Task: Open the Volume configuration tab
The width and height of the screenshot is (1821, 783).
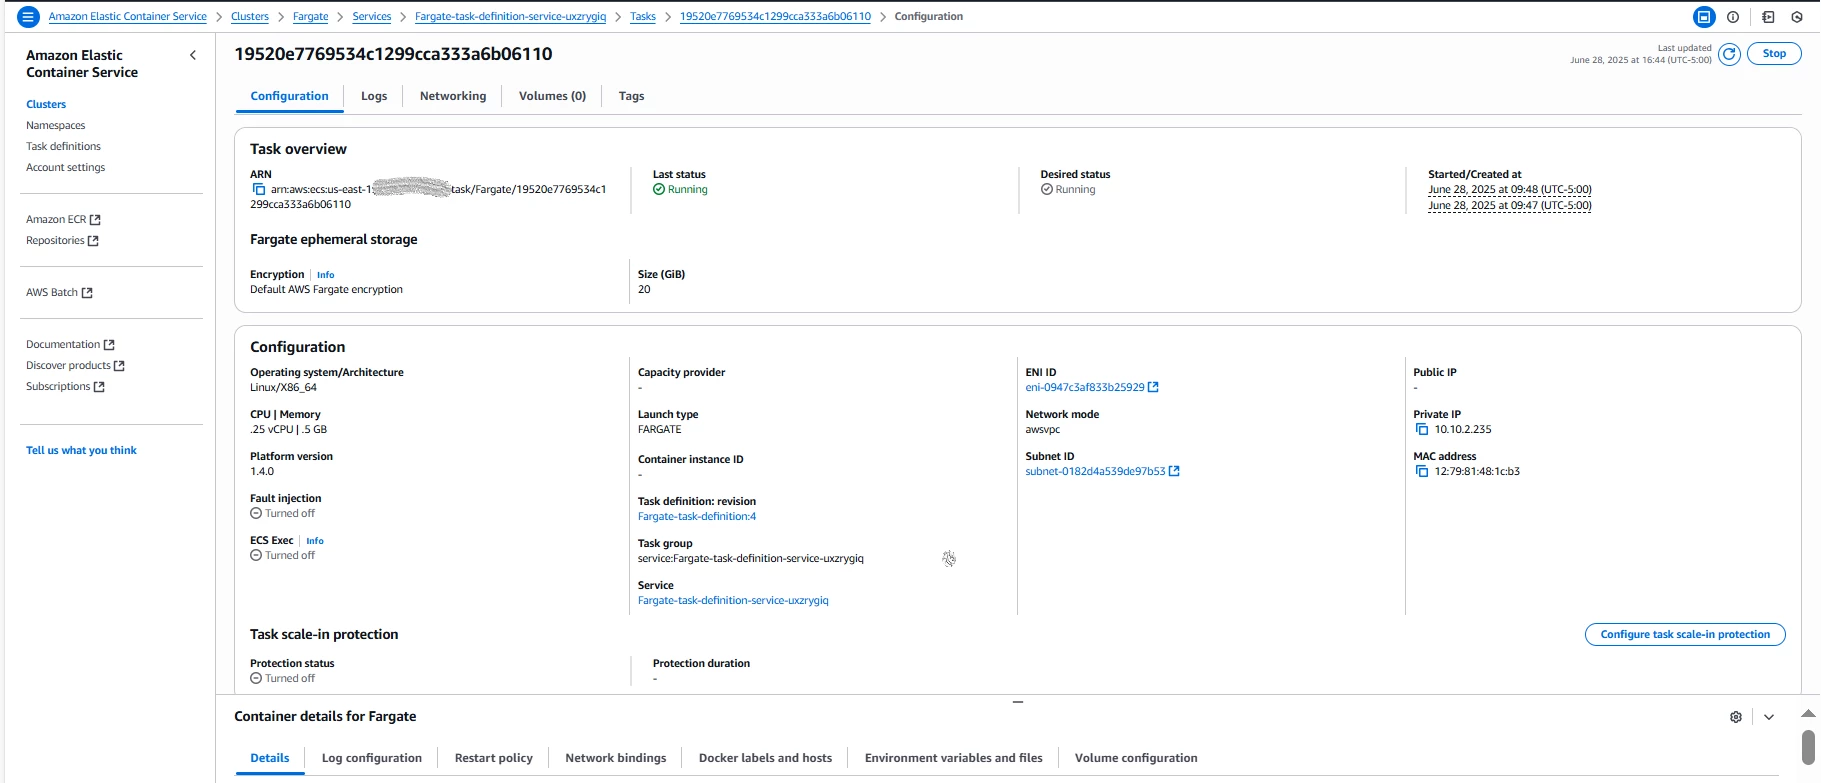Action: coord(1136,758)
